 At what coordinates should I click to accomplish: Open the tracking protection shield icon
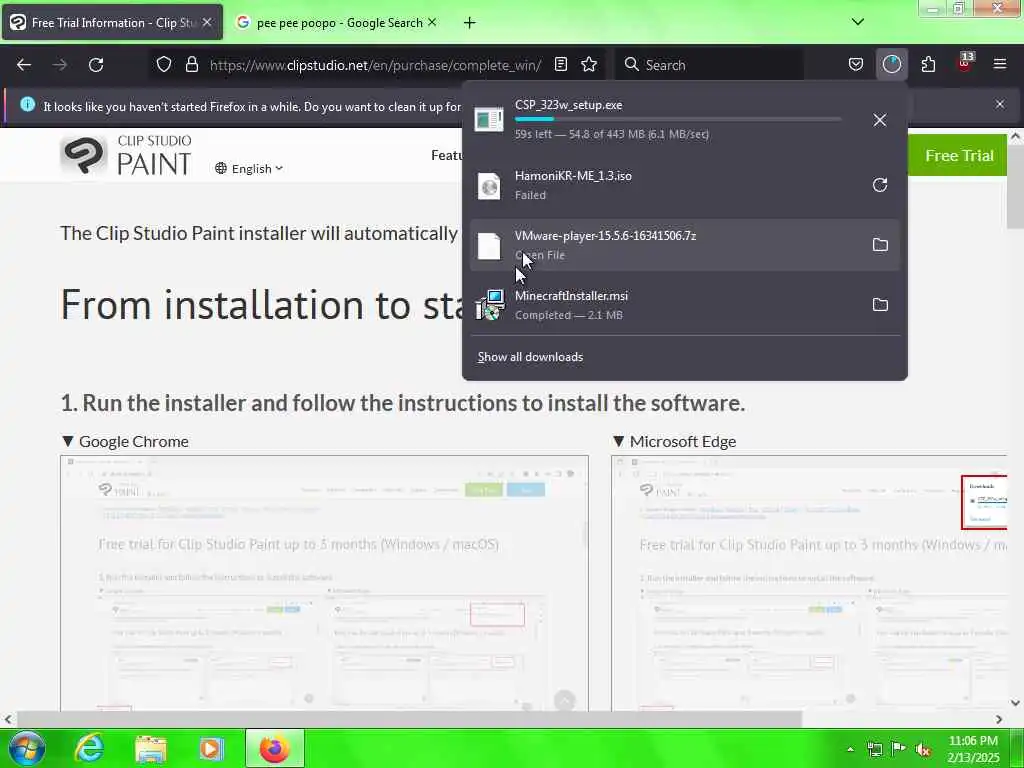(164, 65)
